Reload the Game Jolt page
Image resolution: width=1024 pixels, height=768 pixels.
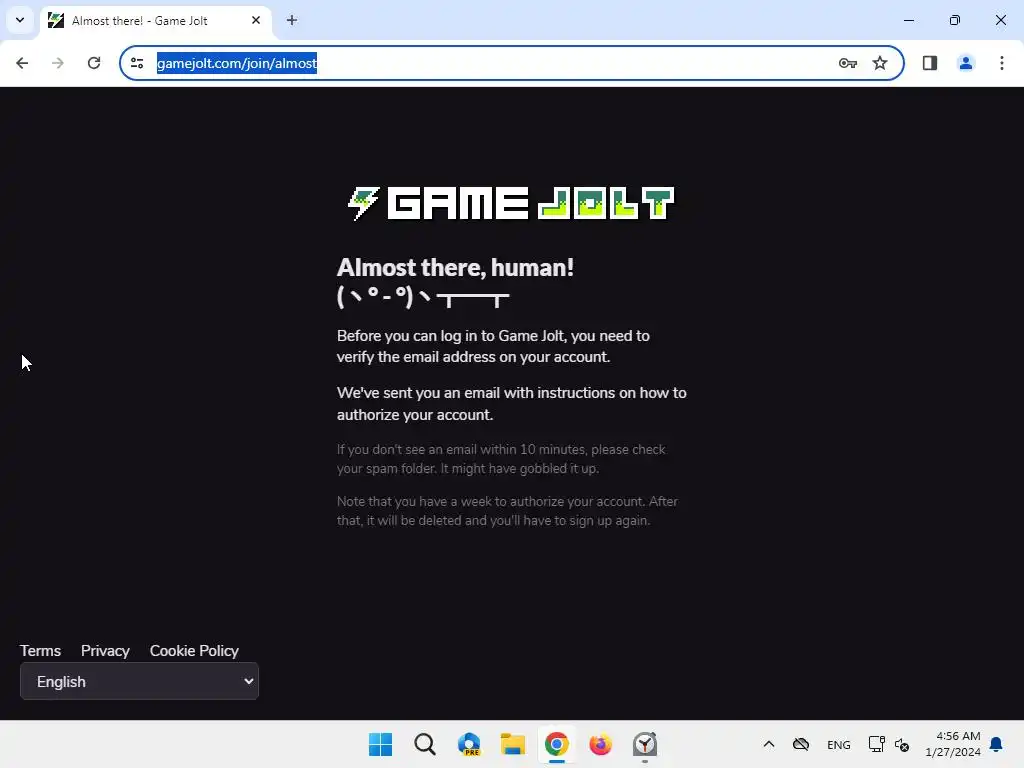pos(94,63)
